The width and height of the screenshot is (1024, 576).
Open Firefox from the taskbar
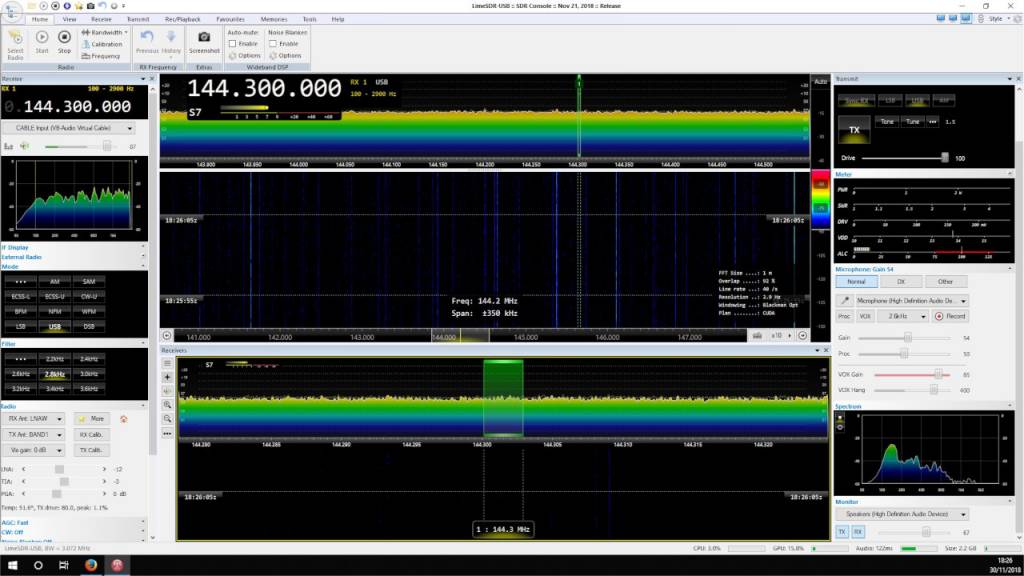pos(91,565)
